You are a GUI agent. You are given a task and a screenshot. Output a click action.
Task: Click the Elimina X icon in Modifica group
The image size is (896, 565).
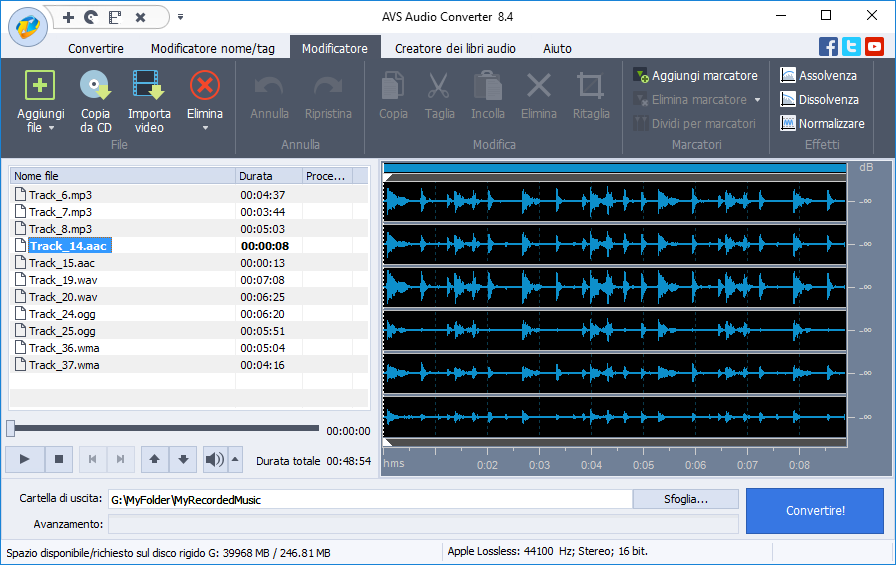click(x=538, y=86)
